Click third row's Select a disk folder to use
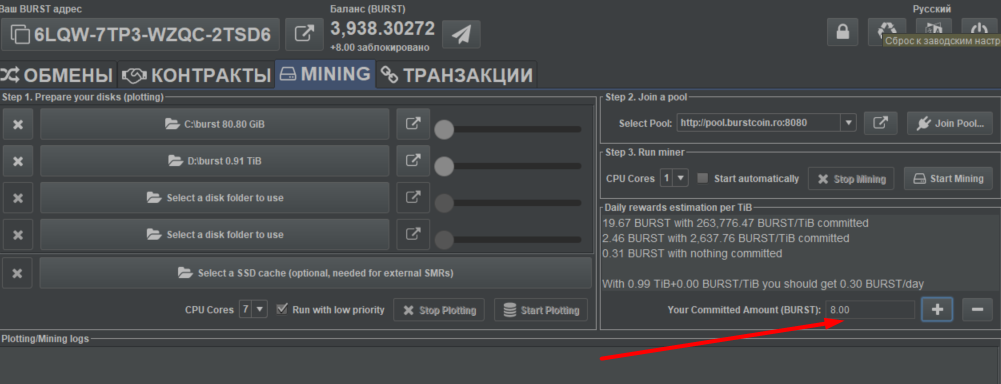This screenshot has height=384, width=1001. click(x=214, y=198)
